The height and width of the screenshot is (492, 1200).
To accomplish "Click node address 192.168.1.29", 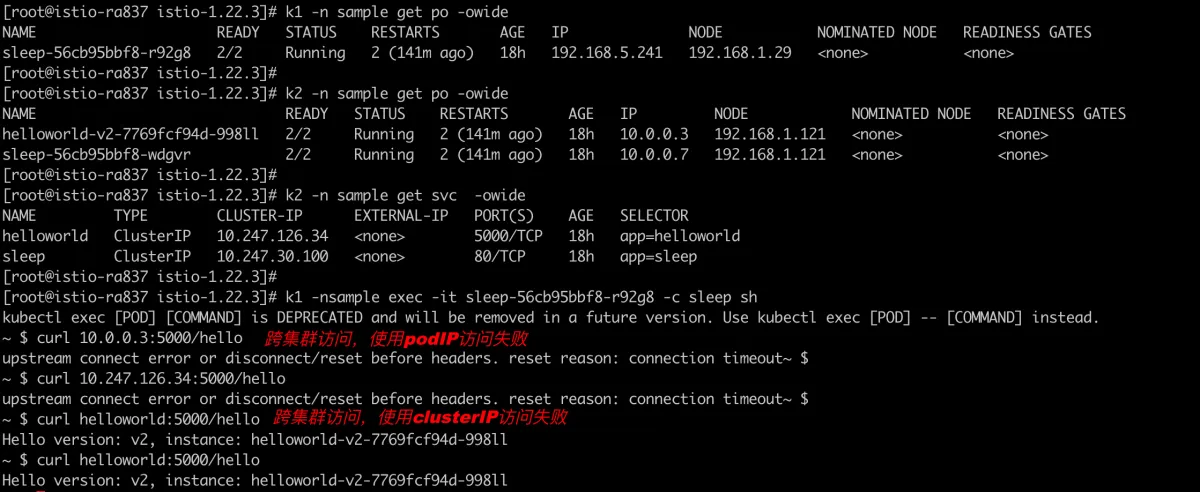I will [739, 53].
